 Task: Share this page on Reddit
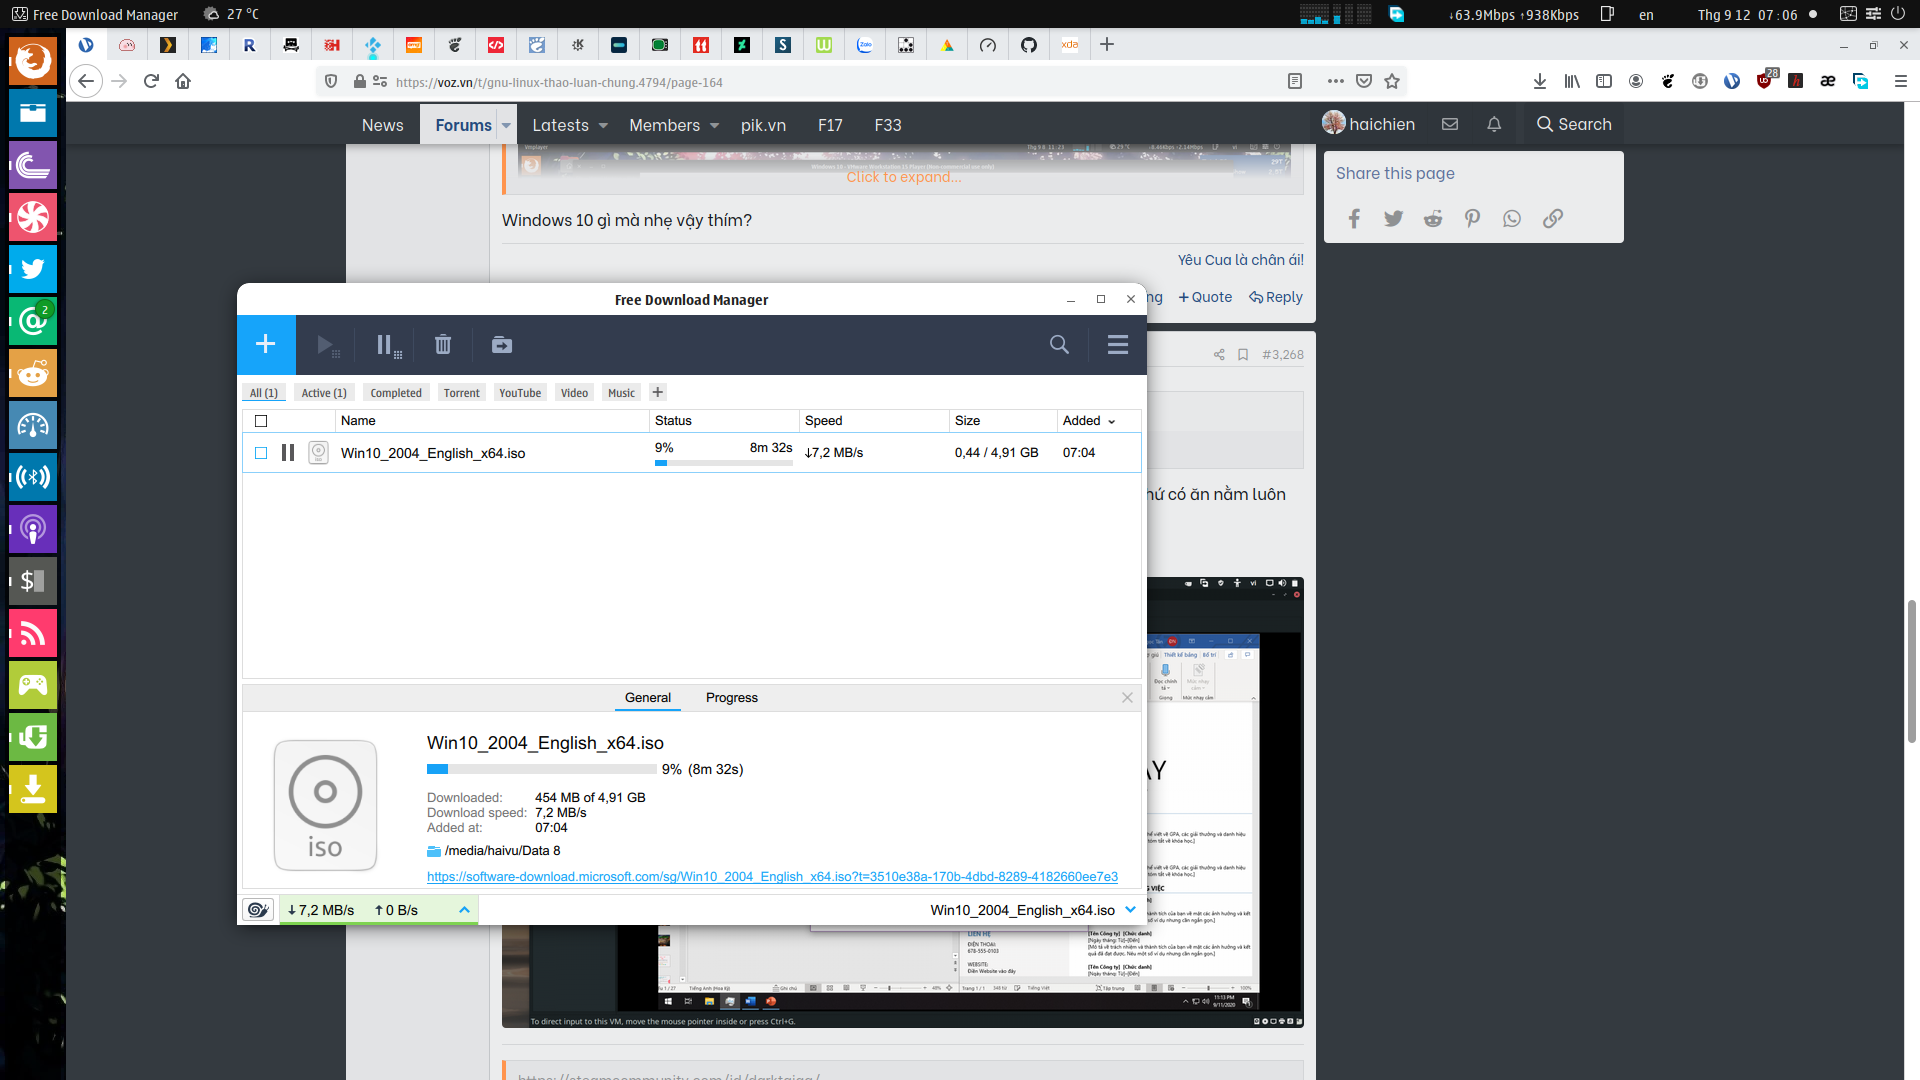click(x=1433, y=219)
